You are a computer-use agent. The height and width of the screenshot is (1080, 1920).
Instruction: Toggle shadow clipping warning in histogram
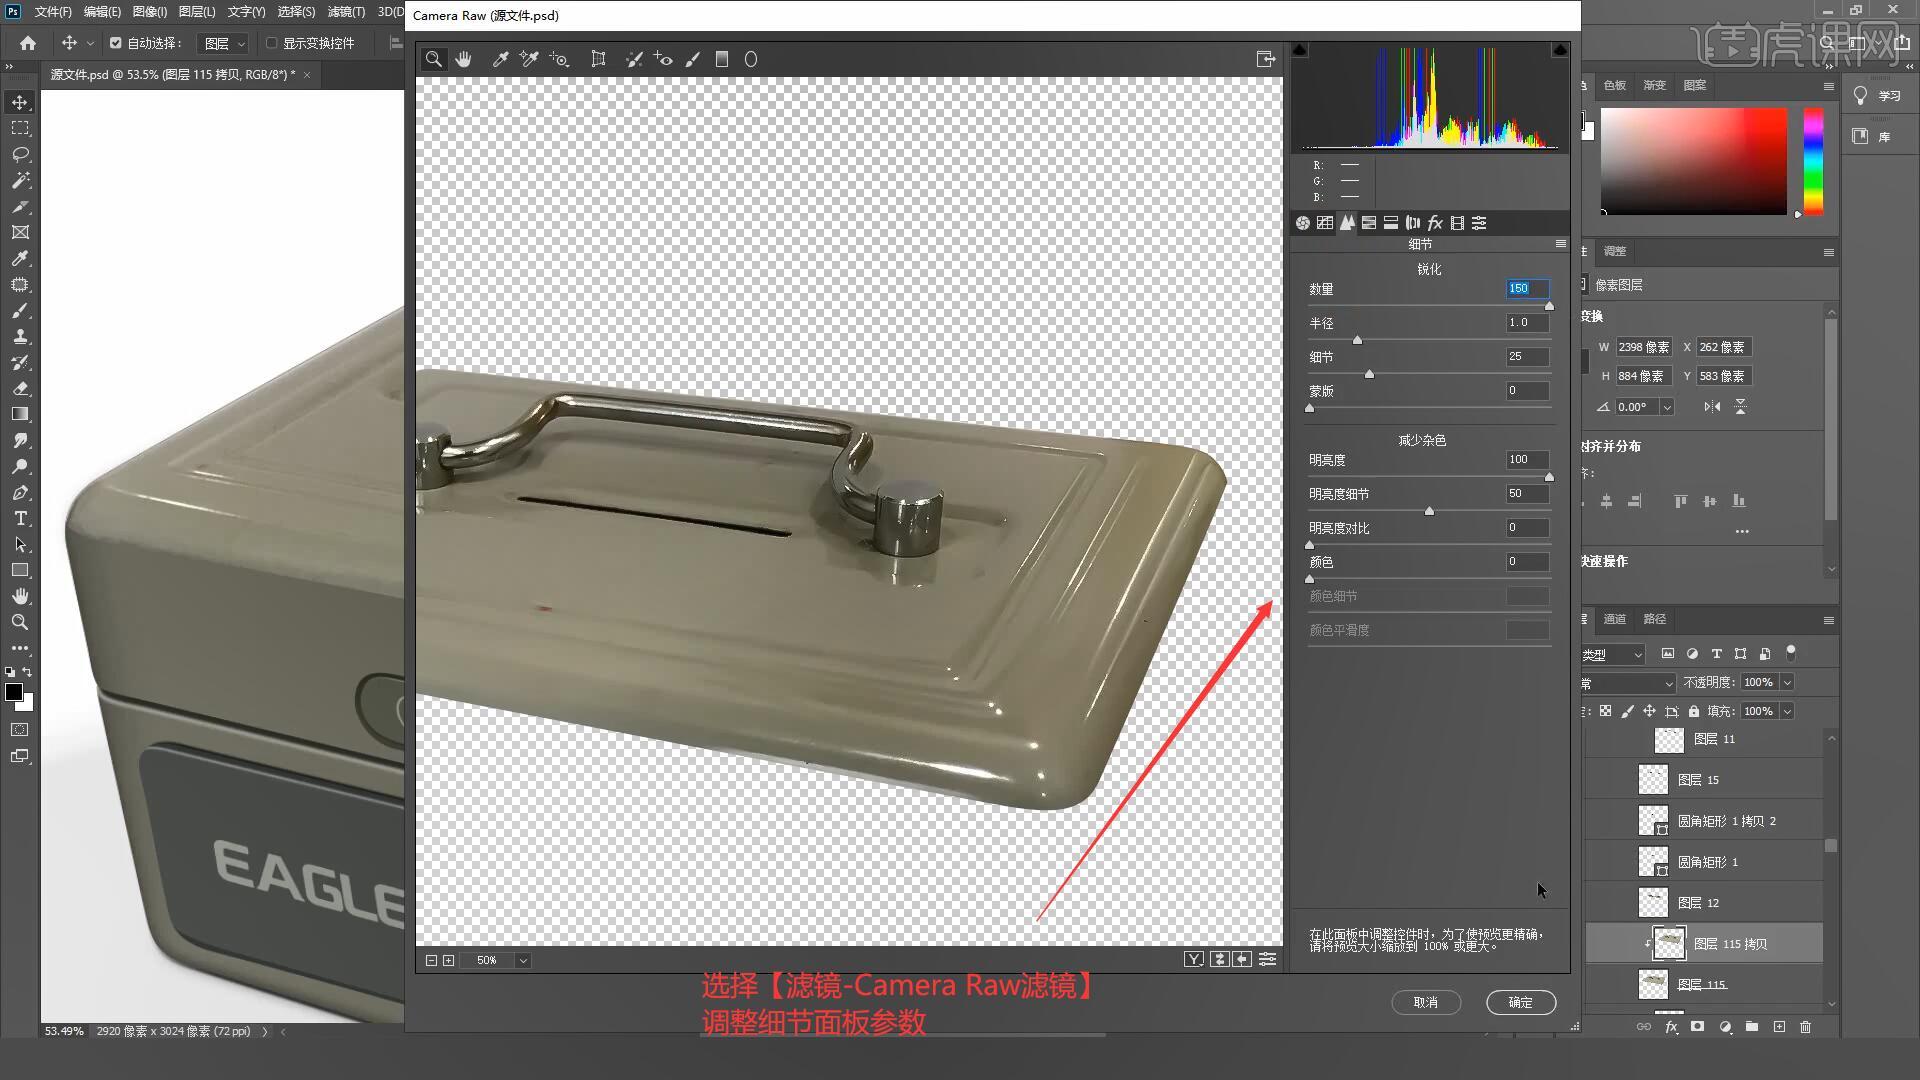click(1299, 49)
